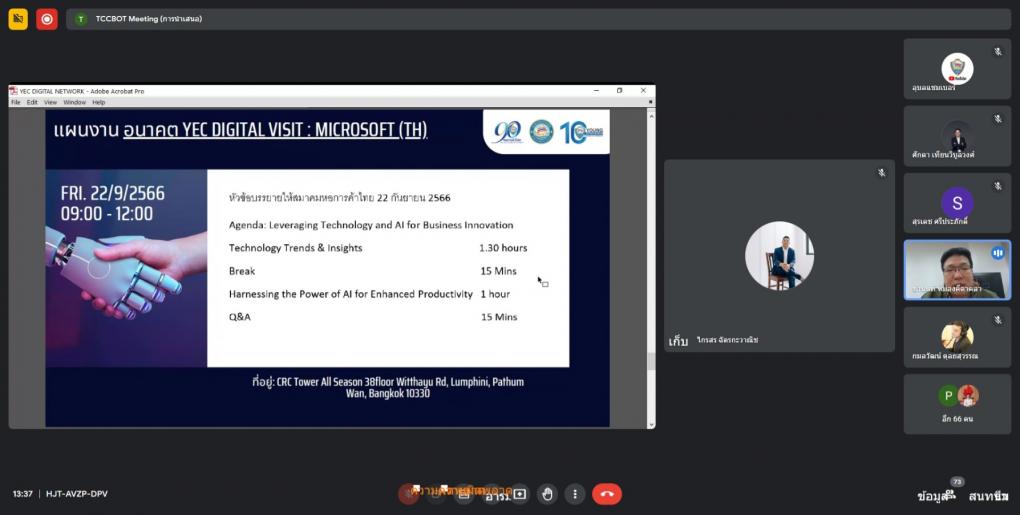
Task: Click the red recording indicator icon
Action: pos(47,19)
